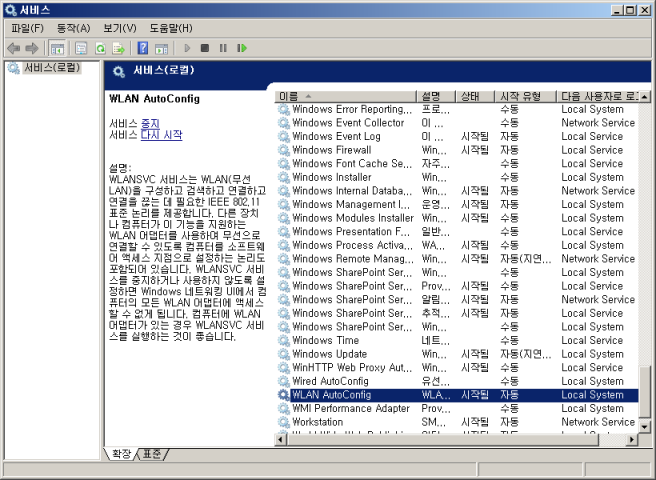
Task: Click the 중지 link to stop service
Action: 150,124
